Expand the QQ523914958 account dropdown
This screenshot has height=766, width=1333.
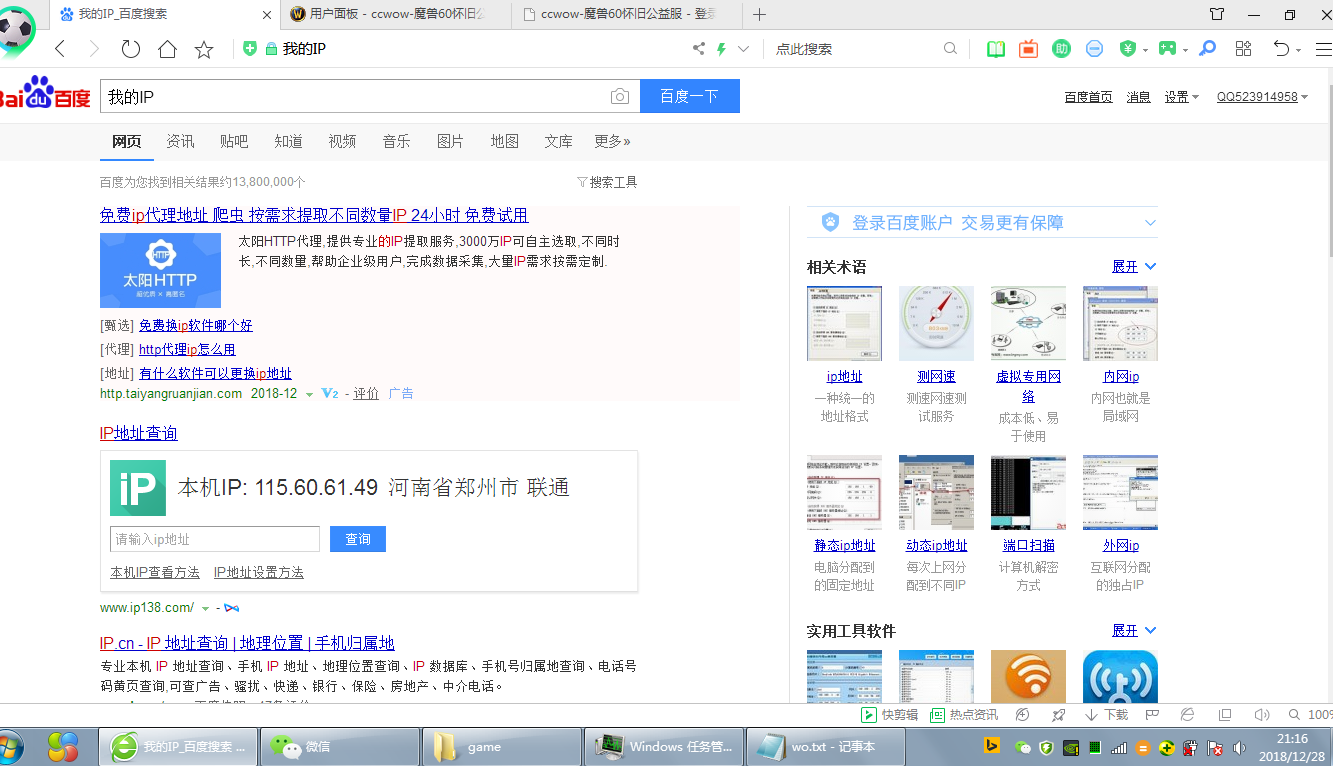tap(1262, 97)
